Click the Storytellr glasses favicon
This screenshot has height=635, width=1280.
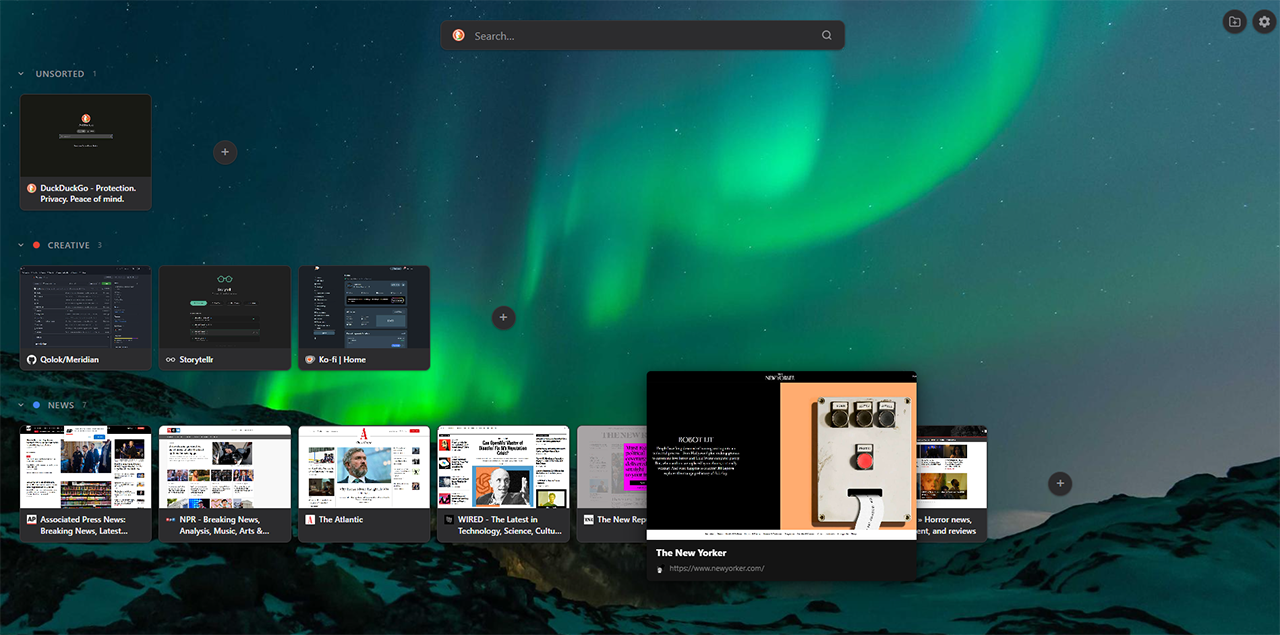170,360
